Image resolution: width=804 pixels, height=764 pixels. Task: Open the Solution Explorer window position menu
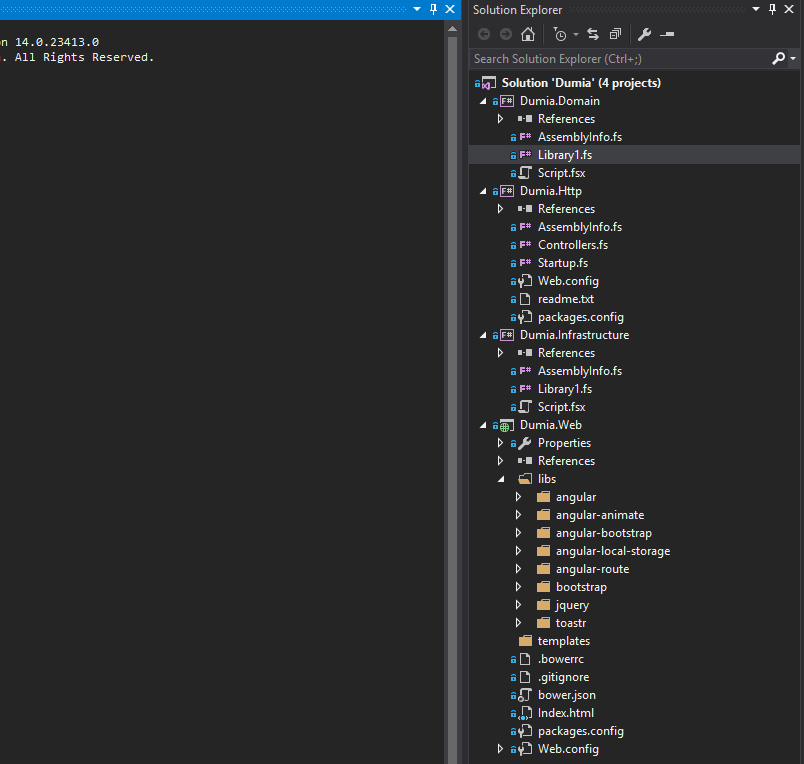click(756, 9)
